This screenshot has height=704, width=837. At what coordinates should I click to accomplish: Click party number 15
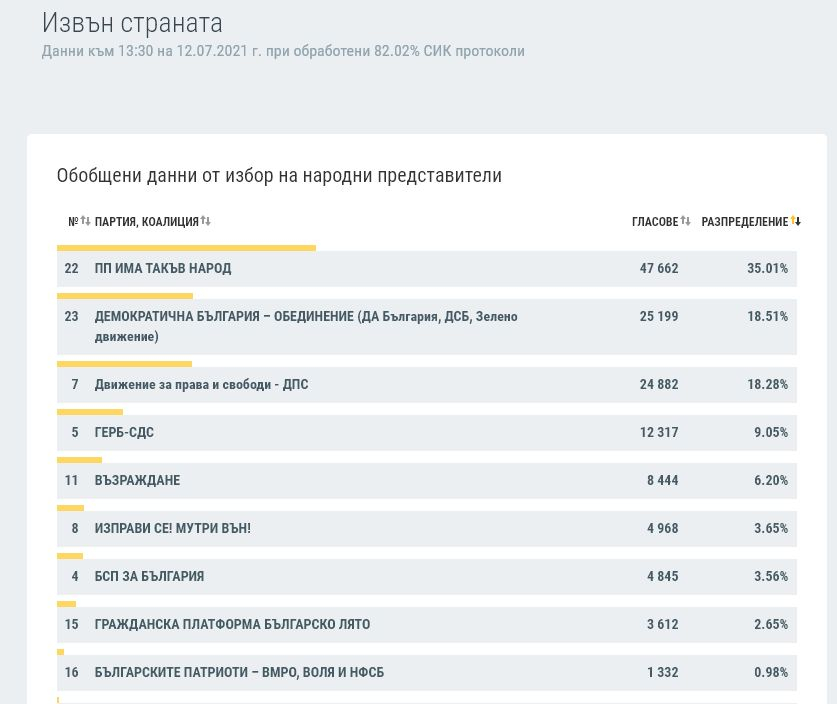tap(72, 625)
